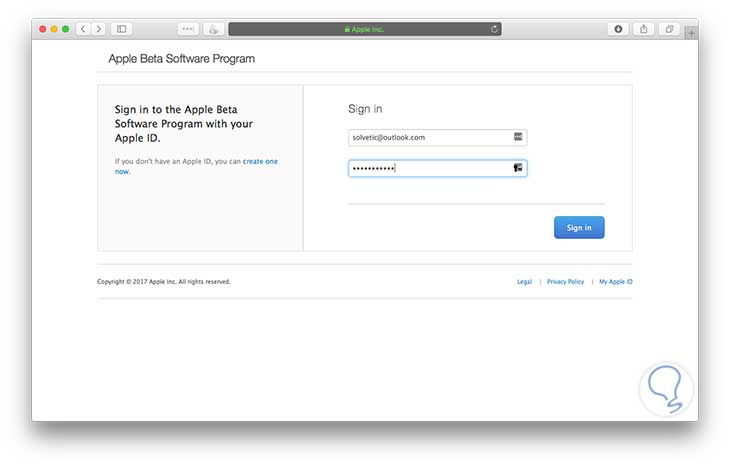
Task: Maximize window with green button
Action: (66, 29)
